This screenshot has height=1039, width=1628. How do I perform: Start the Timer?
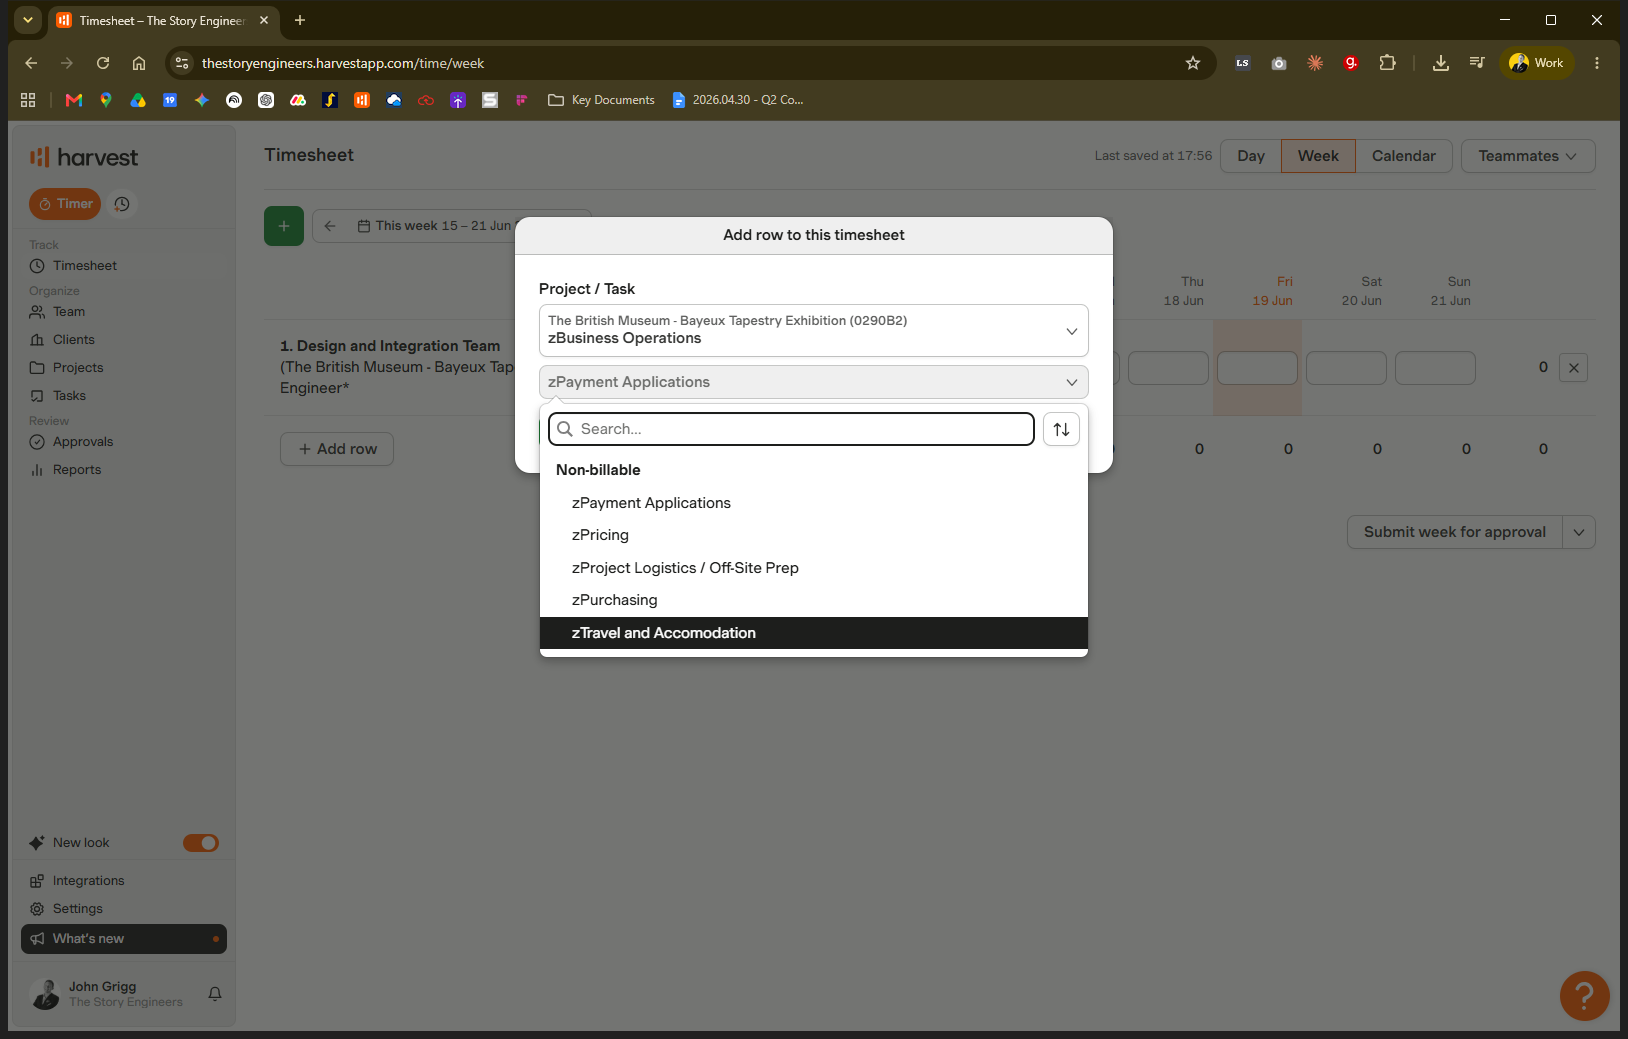click(x=65, y=204)
